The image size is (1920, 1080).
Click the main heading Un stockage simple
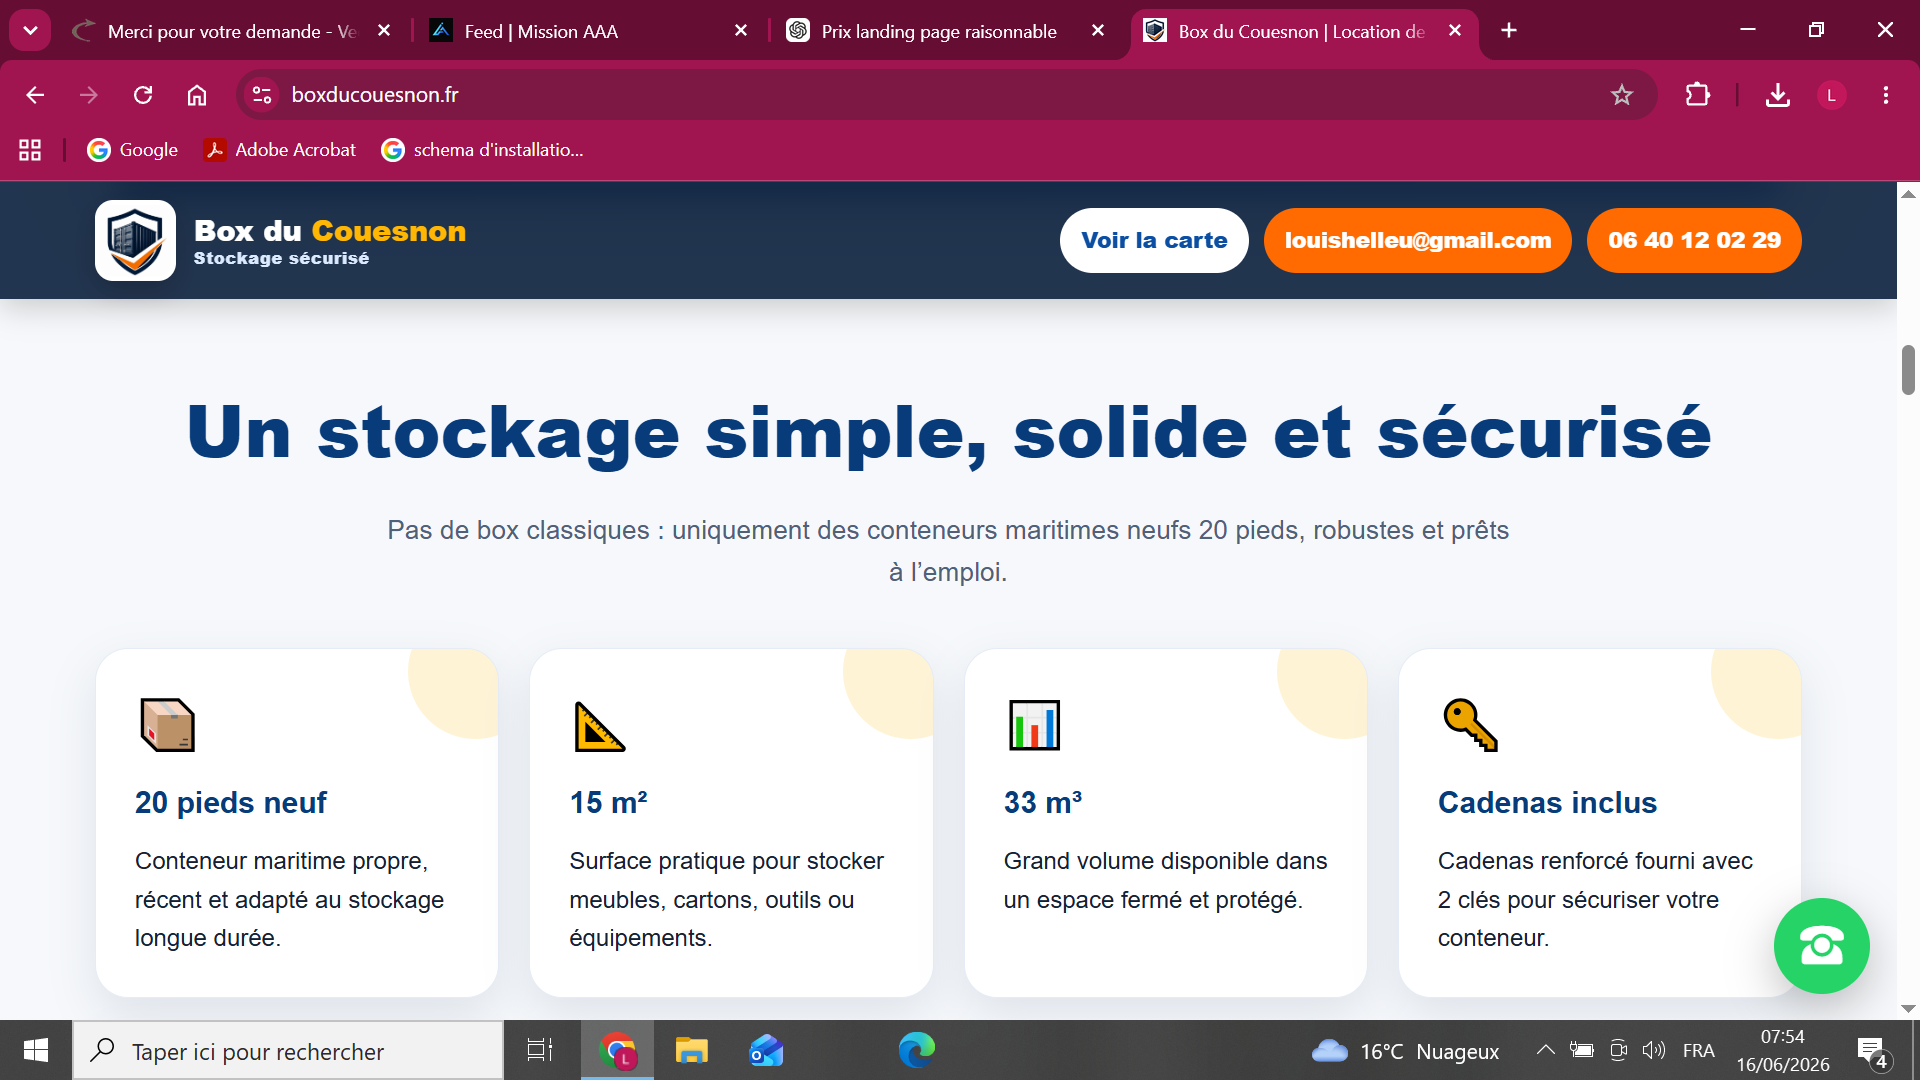click(948, 433)
